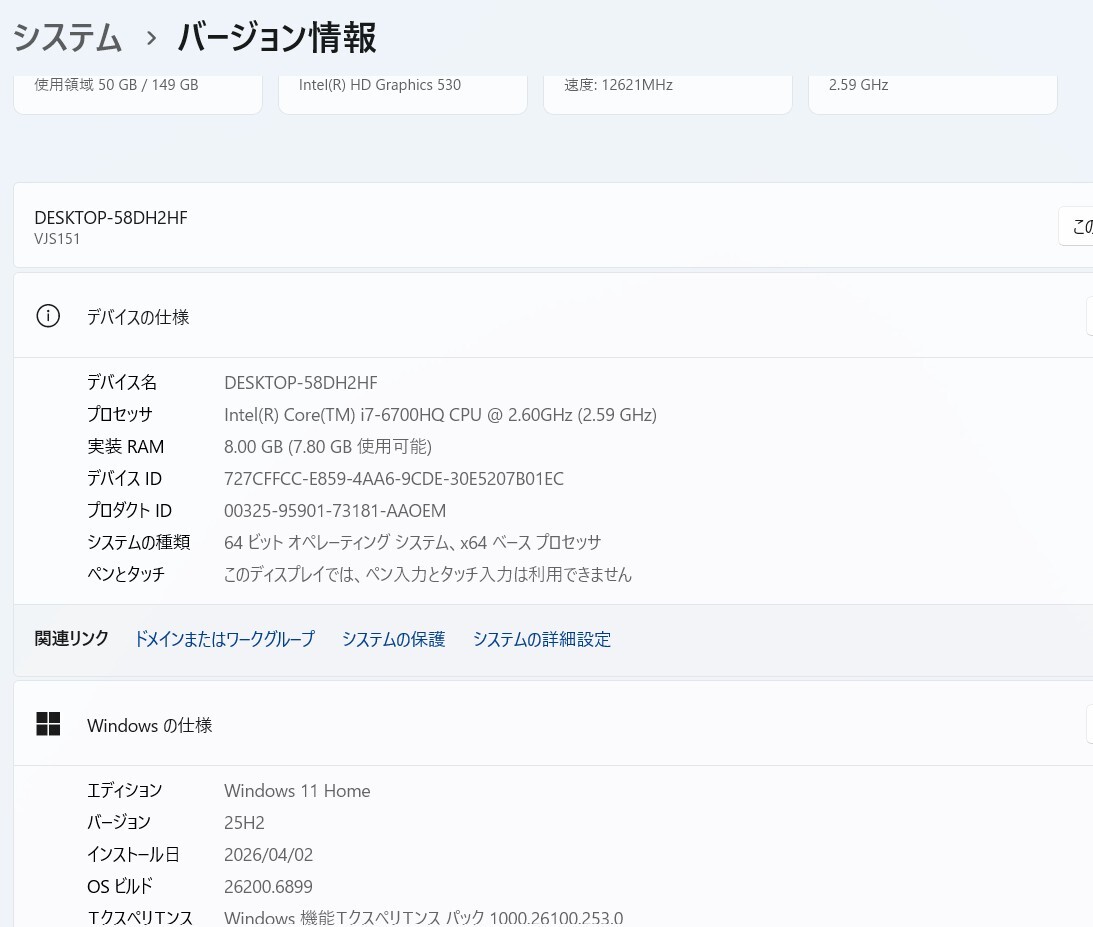Image resolution: width=1093 pixels, height=927 pixels.
Task: Click the Windows logo icon beside Windows の仕様
Action: (x=48, y=724)
